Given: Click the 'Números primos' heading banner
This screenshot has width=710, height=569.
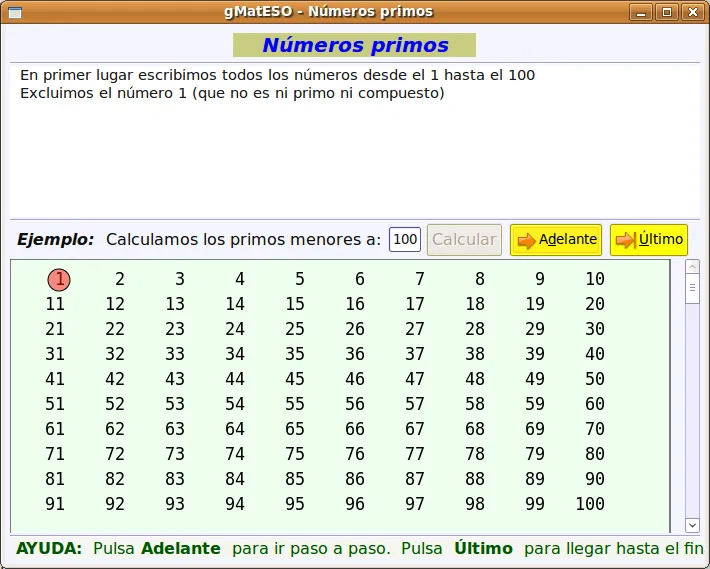Looking at the screenshot, I should click(355, 45).
